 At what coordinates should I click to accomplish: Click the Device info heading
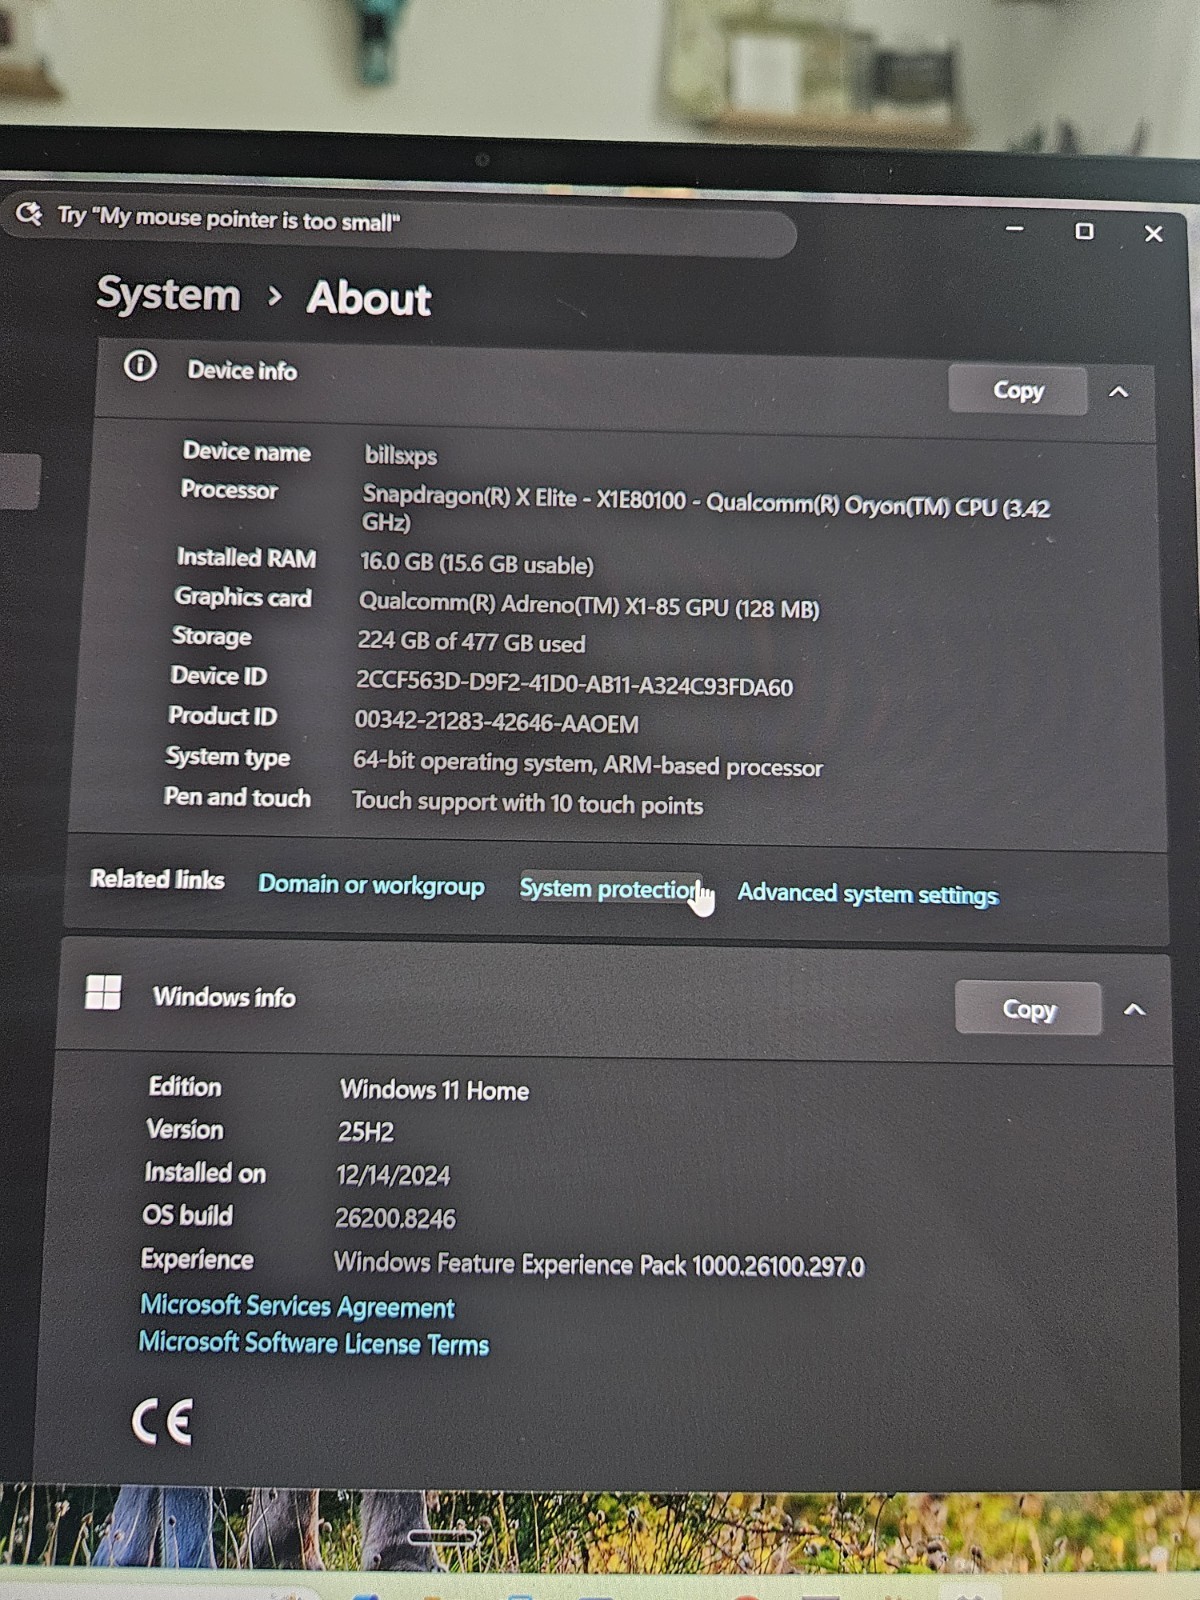coord(242,370)
